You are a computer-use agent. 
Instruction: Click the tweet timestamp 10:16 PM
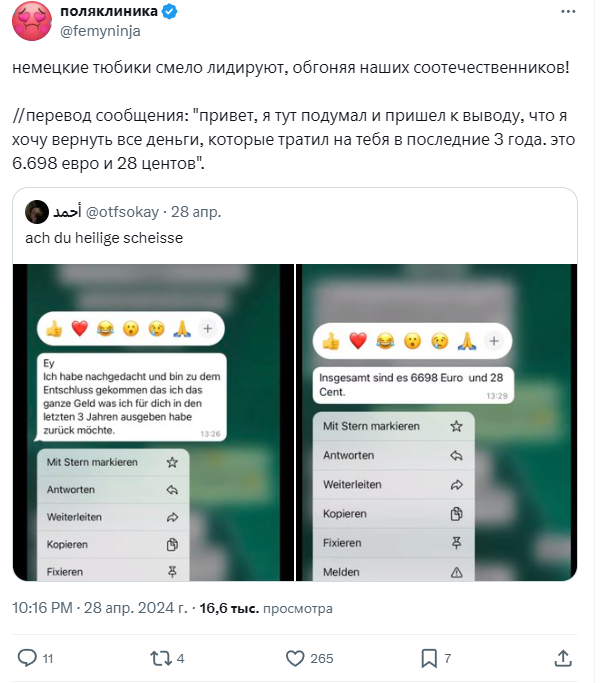click(x=42, y=608)
